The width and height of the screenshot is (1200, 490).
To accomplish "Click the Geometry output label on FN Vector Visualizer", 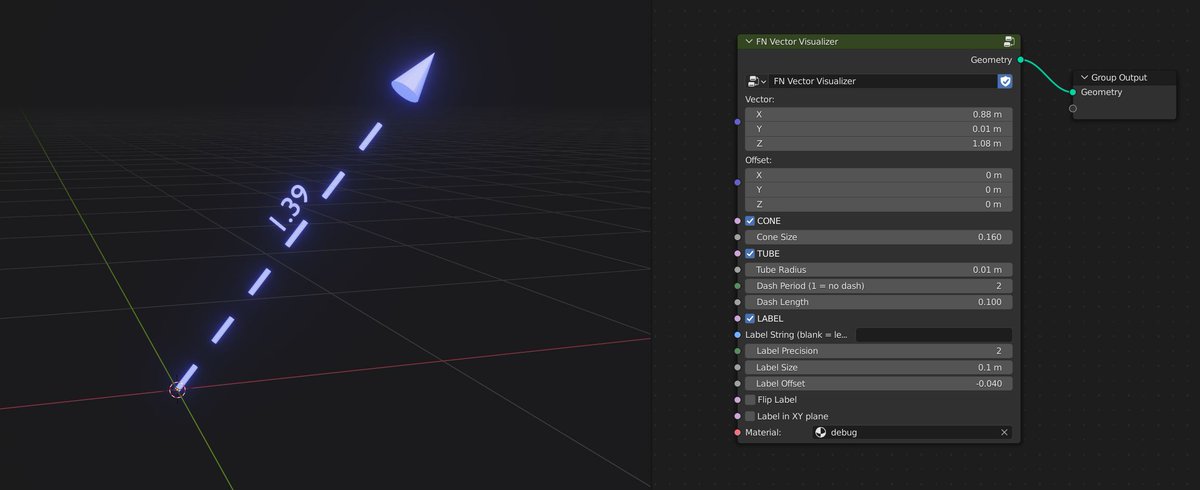I will (991, 60).
